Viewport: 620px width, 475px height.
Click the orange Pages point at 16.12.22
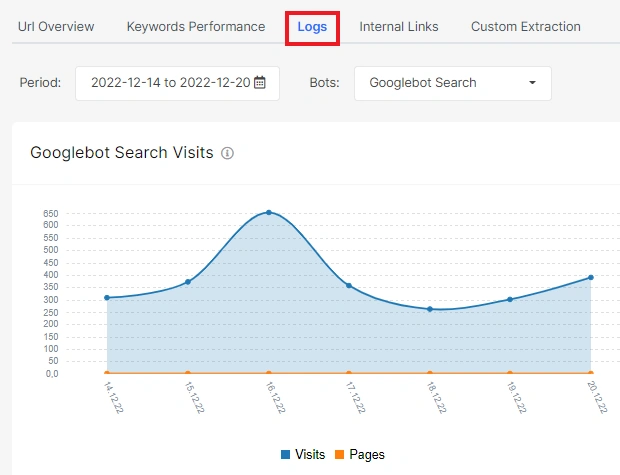pyautogui.click(x=269, y=373)
